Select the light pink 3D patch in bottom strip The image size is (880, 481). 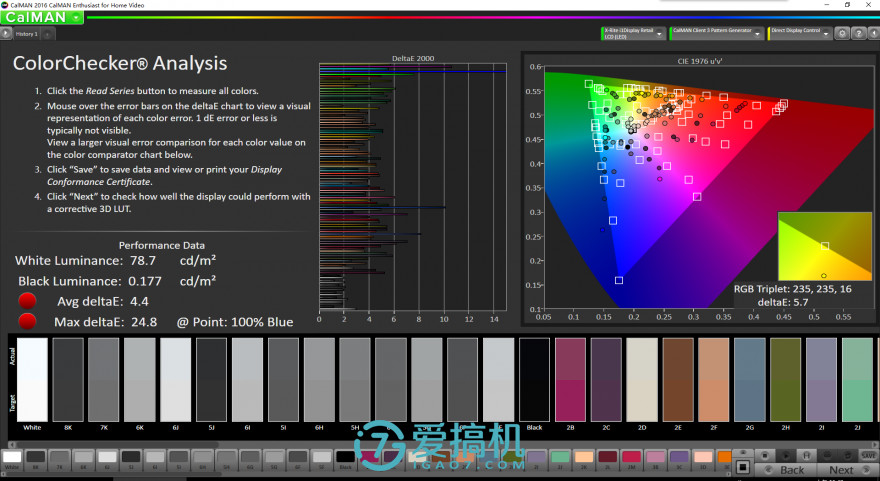click(x=703, y=459)
